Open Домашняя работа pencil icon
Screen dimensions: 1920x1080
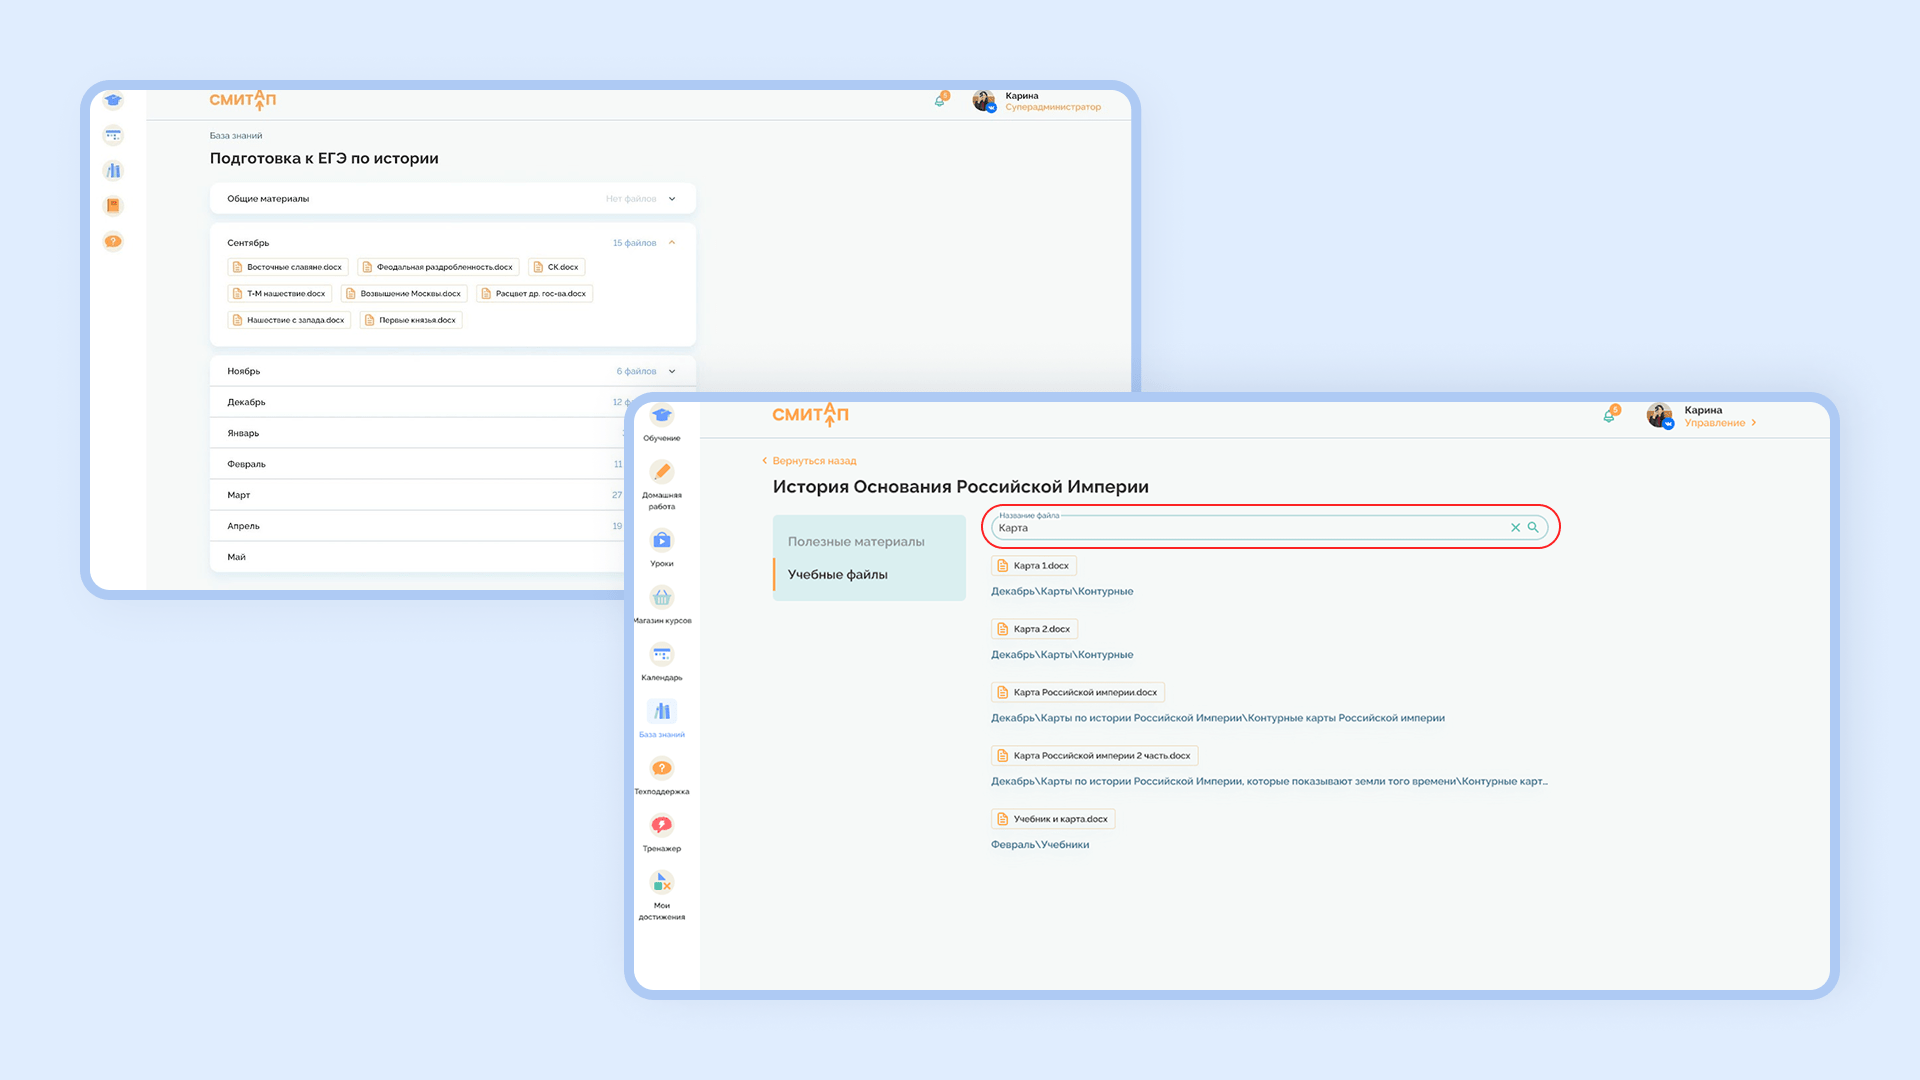(662, 472)
